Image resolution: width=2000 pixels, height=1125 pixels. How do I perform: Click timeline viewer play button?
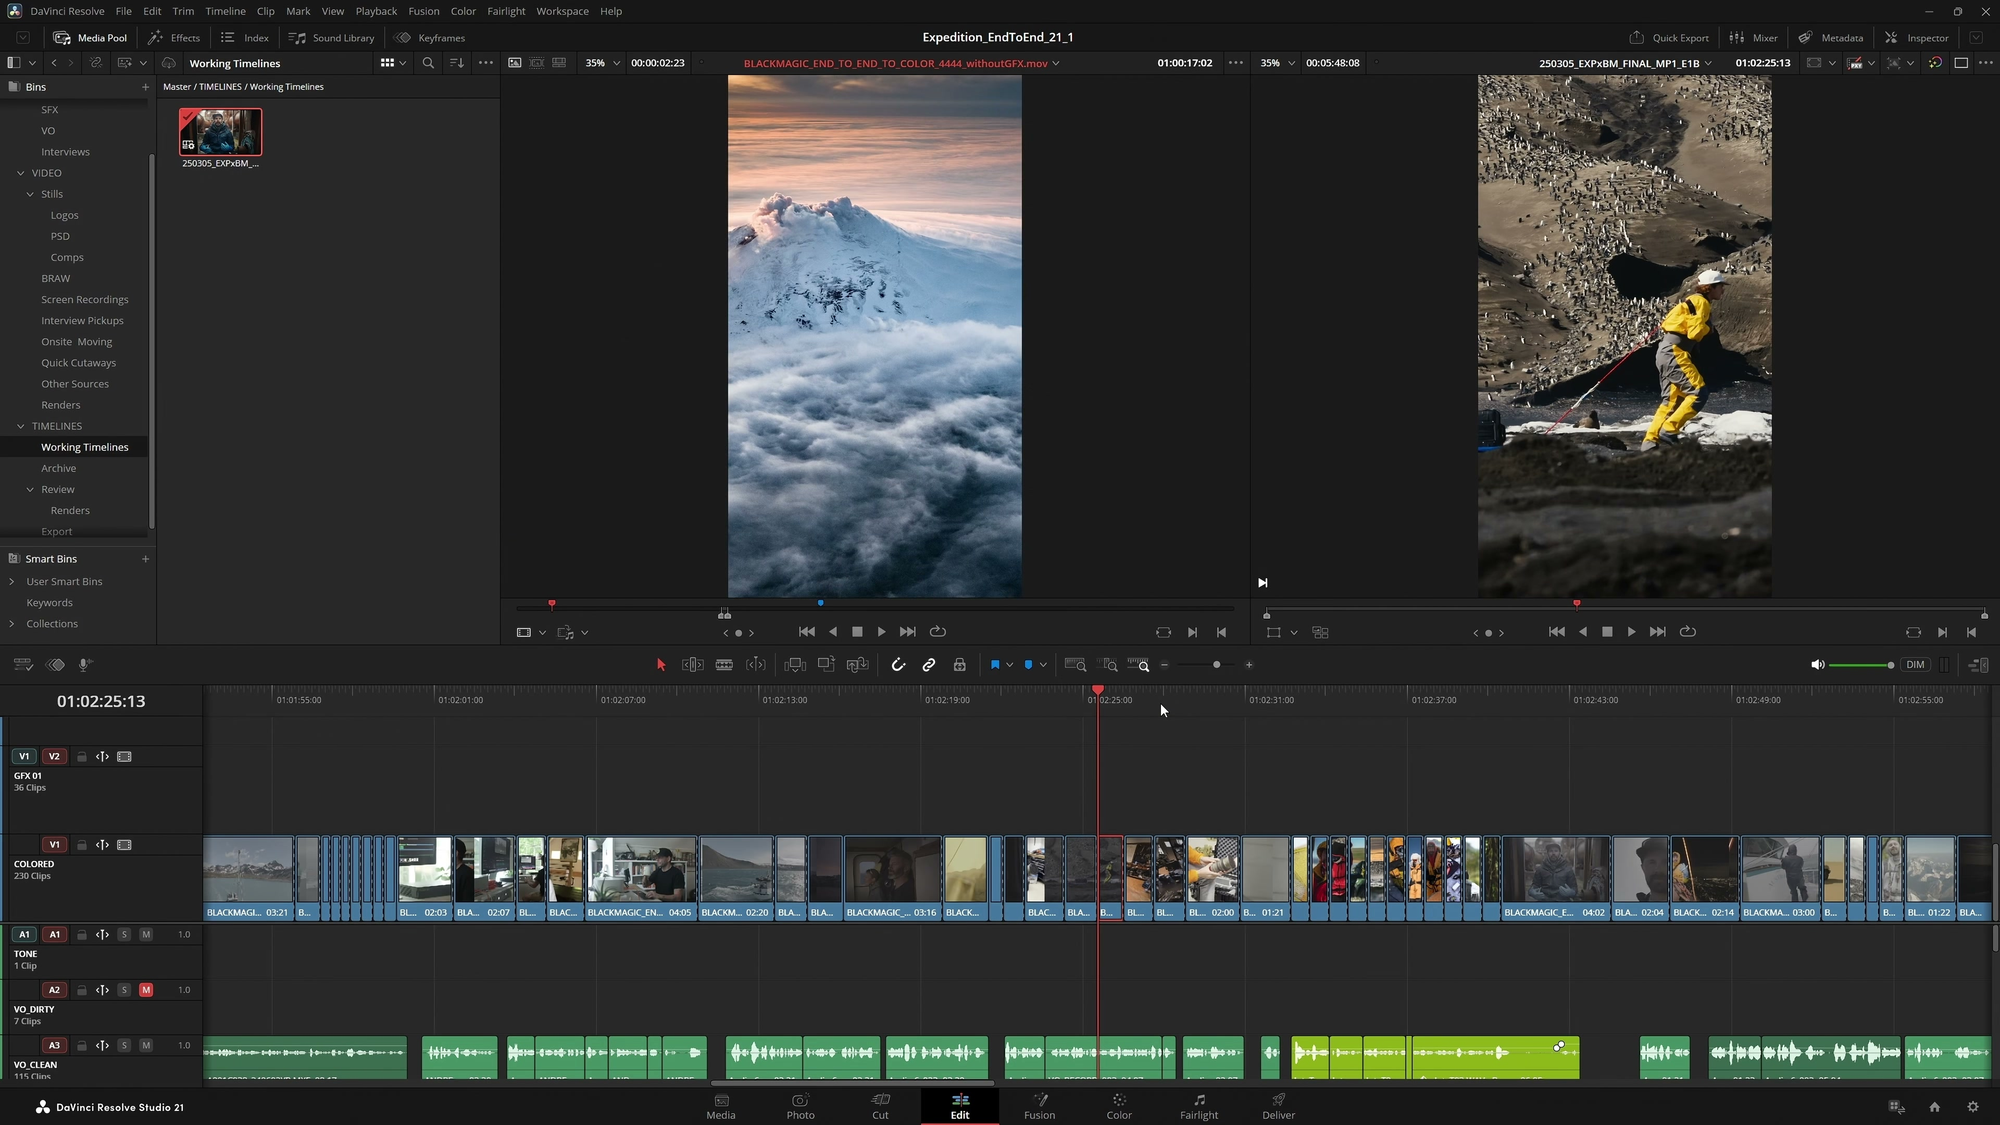click(x=1631, y=632)
